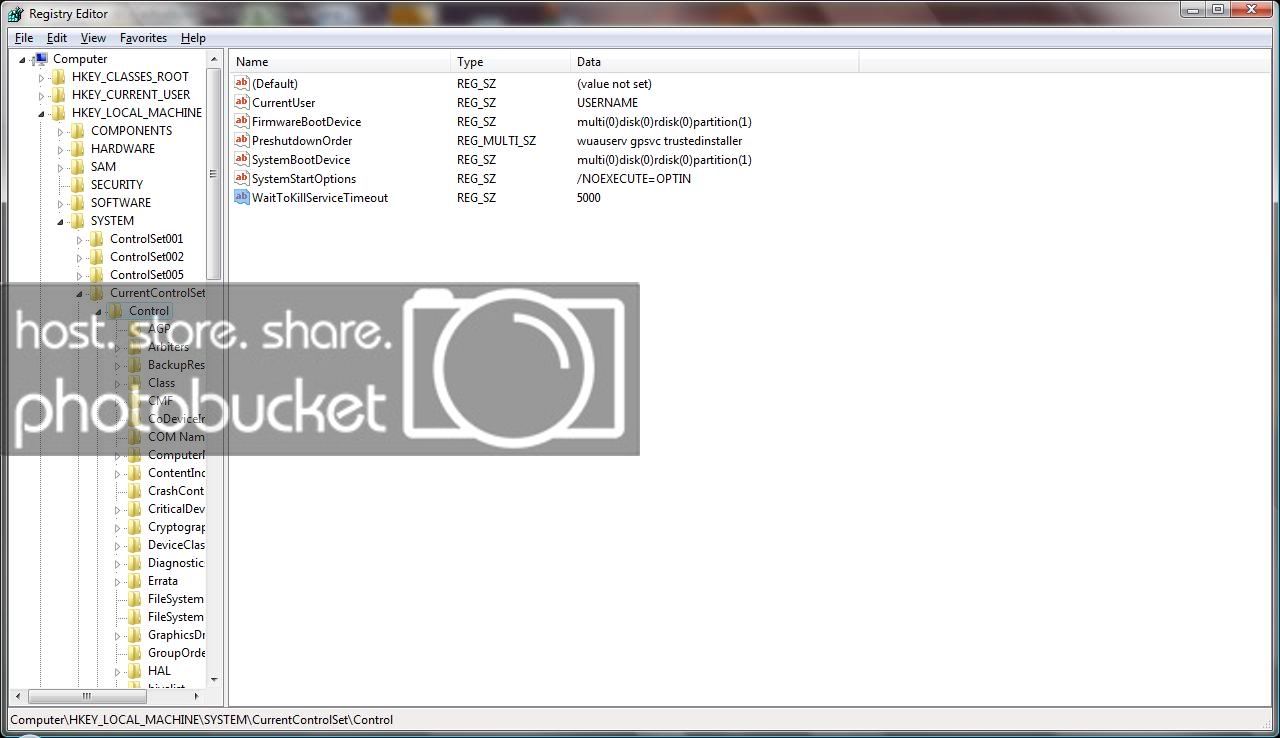The image size is (1280, 738).
Task: Click the HARDWARE folder icon
Action: (78, 149)
